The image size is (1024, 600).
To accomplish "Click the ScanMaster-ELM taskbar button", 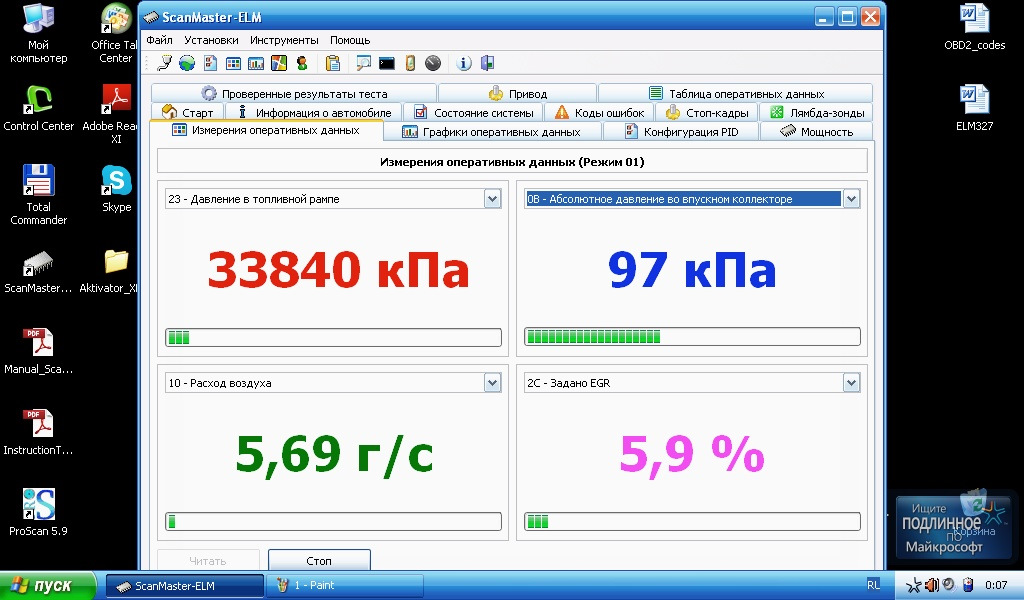I will [185, 586].
